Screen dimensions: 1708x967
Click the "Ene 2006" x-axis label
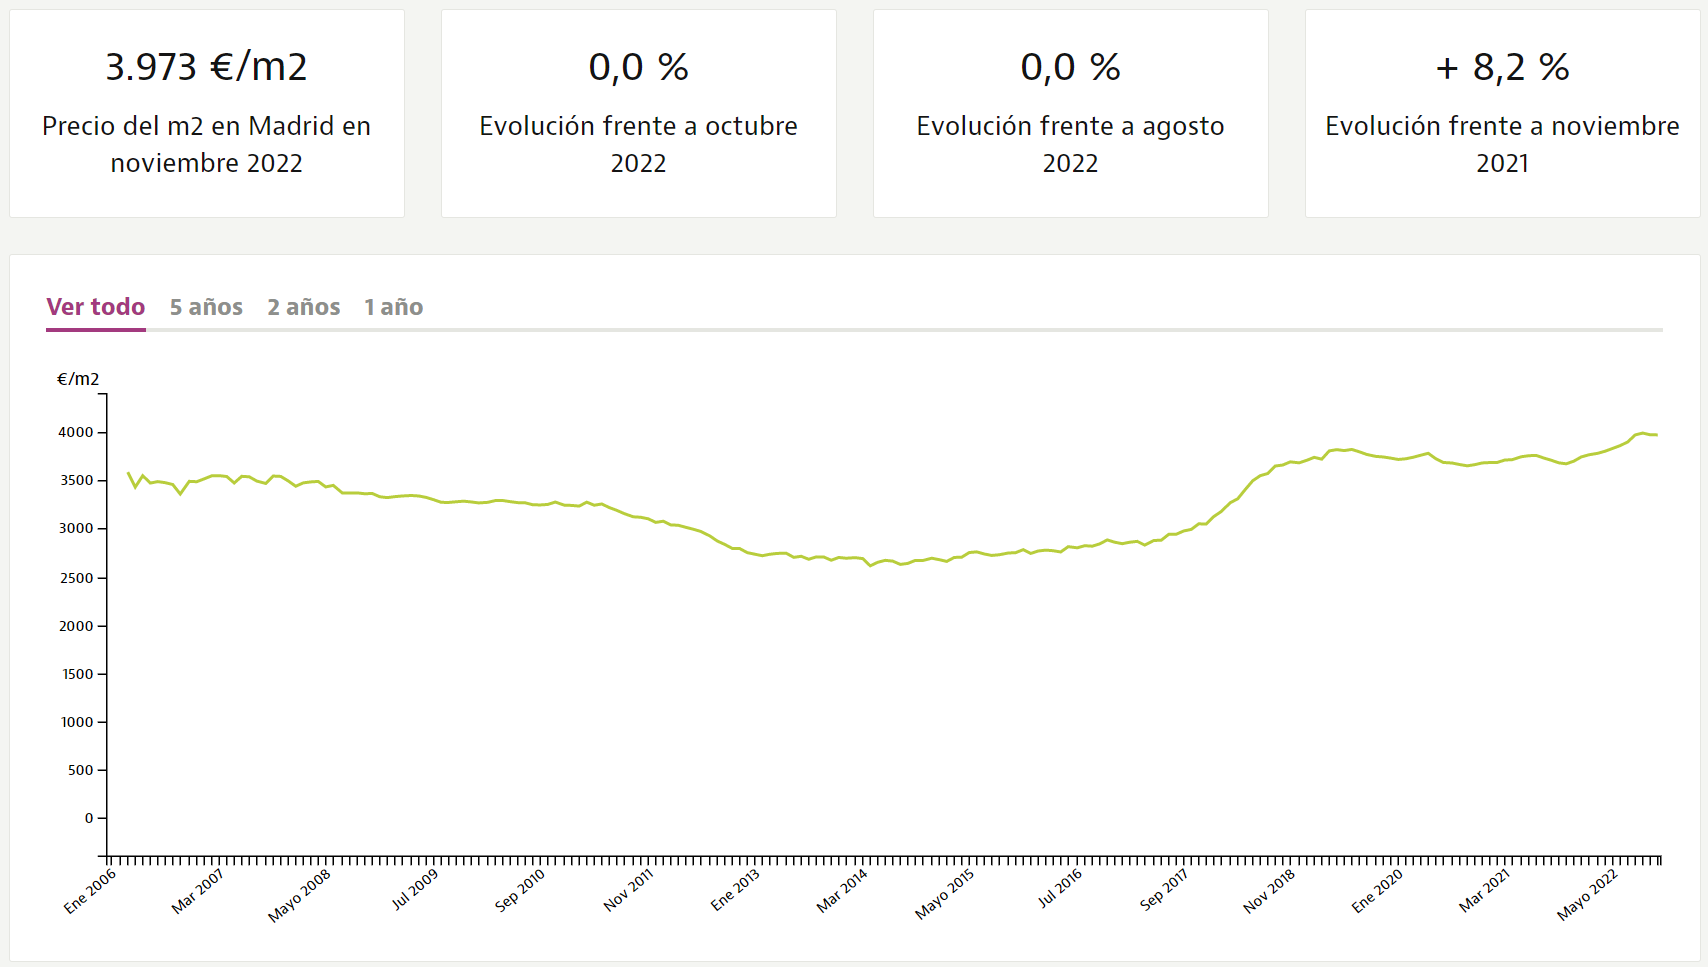click(x=91, y=890)
